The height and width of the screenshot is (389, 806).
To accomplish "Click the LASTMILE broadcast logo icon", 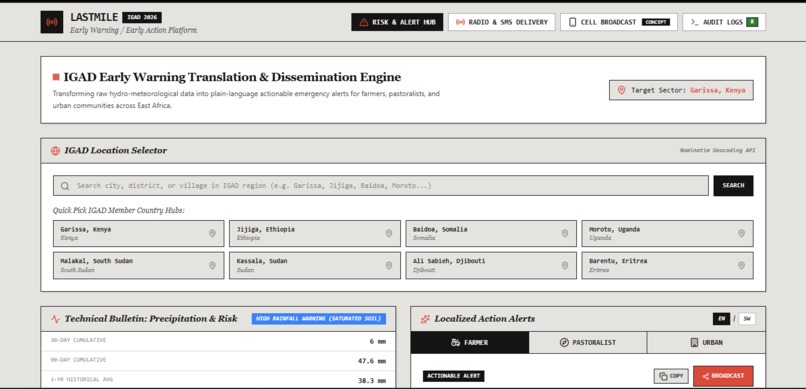I will pyautogui.click(x=52, y=22).
